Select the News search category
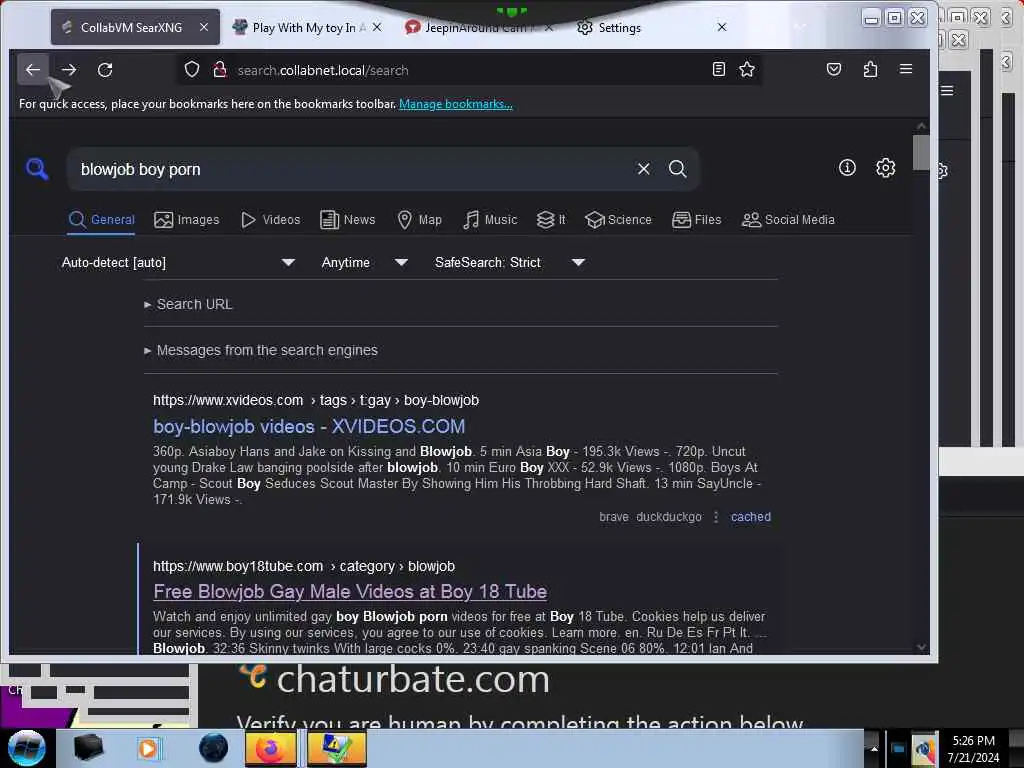The width and height of the screenshot is (1024, 768). point(347,219)
